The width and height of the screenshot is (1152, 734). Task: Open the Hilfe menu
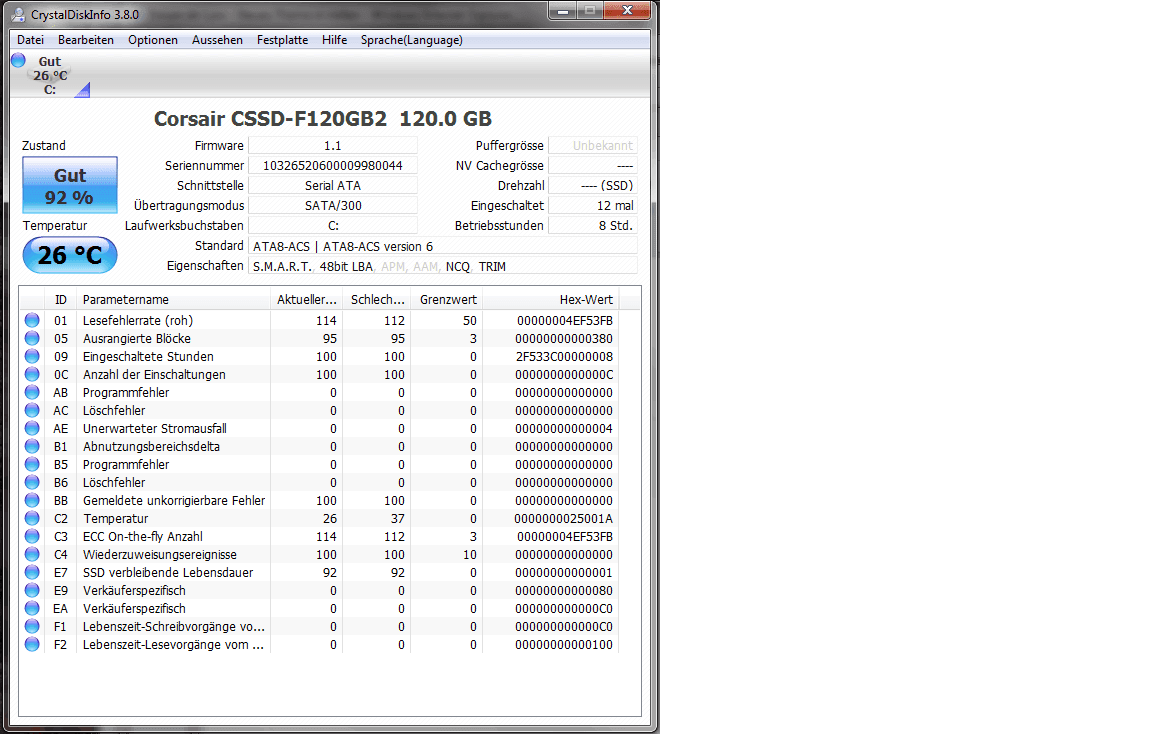point(334,40)
